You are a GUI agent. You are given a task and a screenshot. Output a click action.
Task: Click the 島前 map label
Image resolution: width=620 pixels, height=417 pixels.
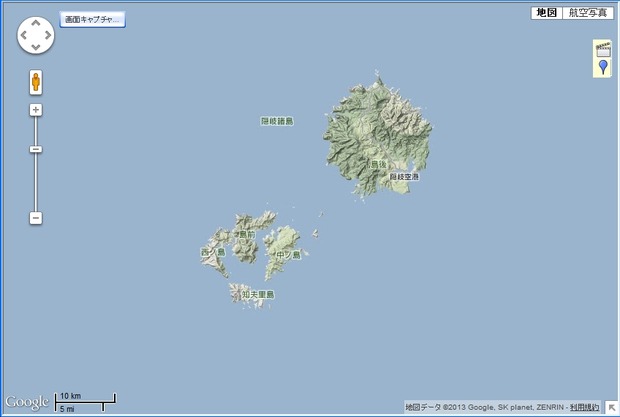248,235
